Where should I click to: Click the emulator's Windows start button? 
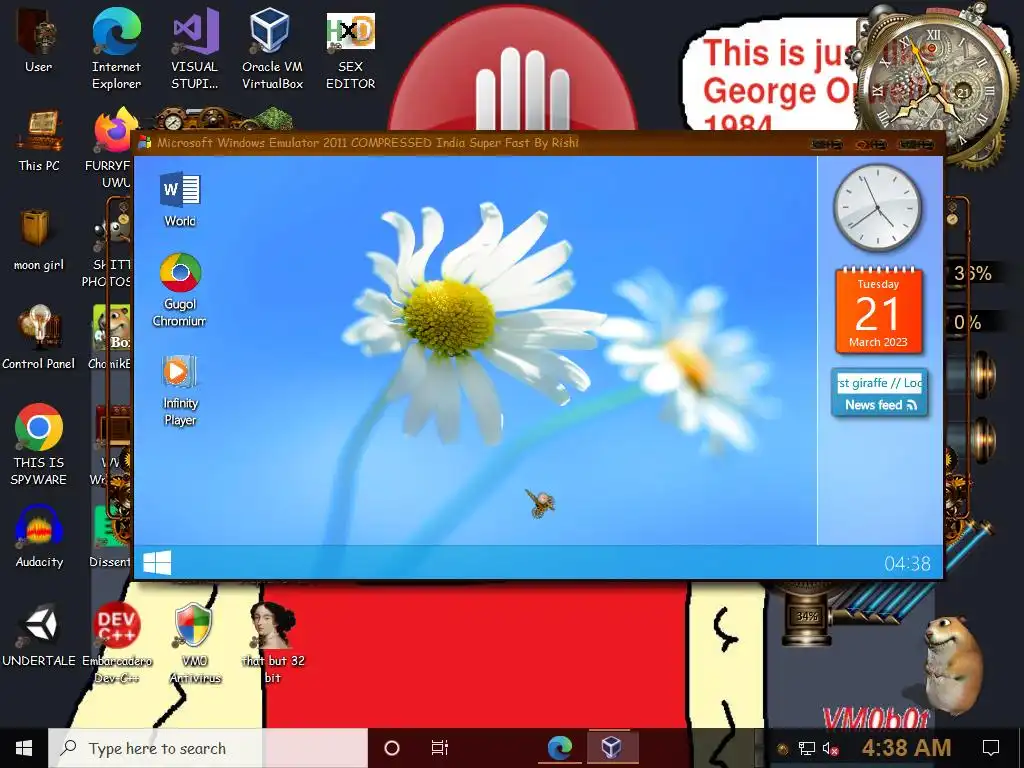[x=157, y=562]
